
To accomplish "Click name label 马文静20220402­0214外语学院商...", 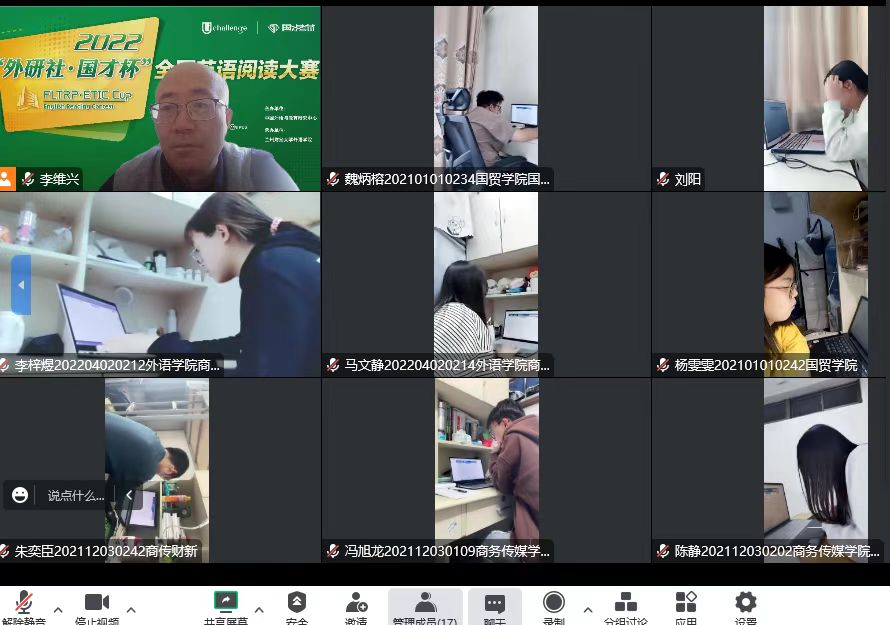I will tap(447, 365).
